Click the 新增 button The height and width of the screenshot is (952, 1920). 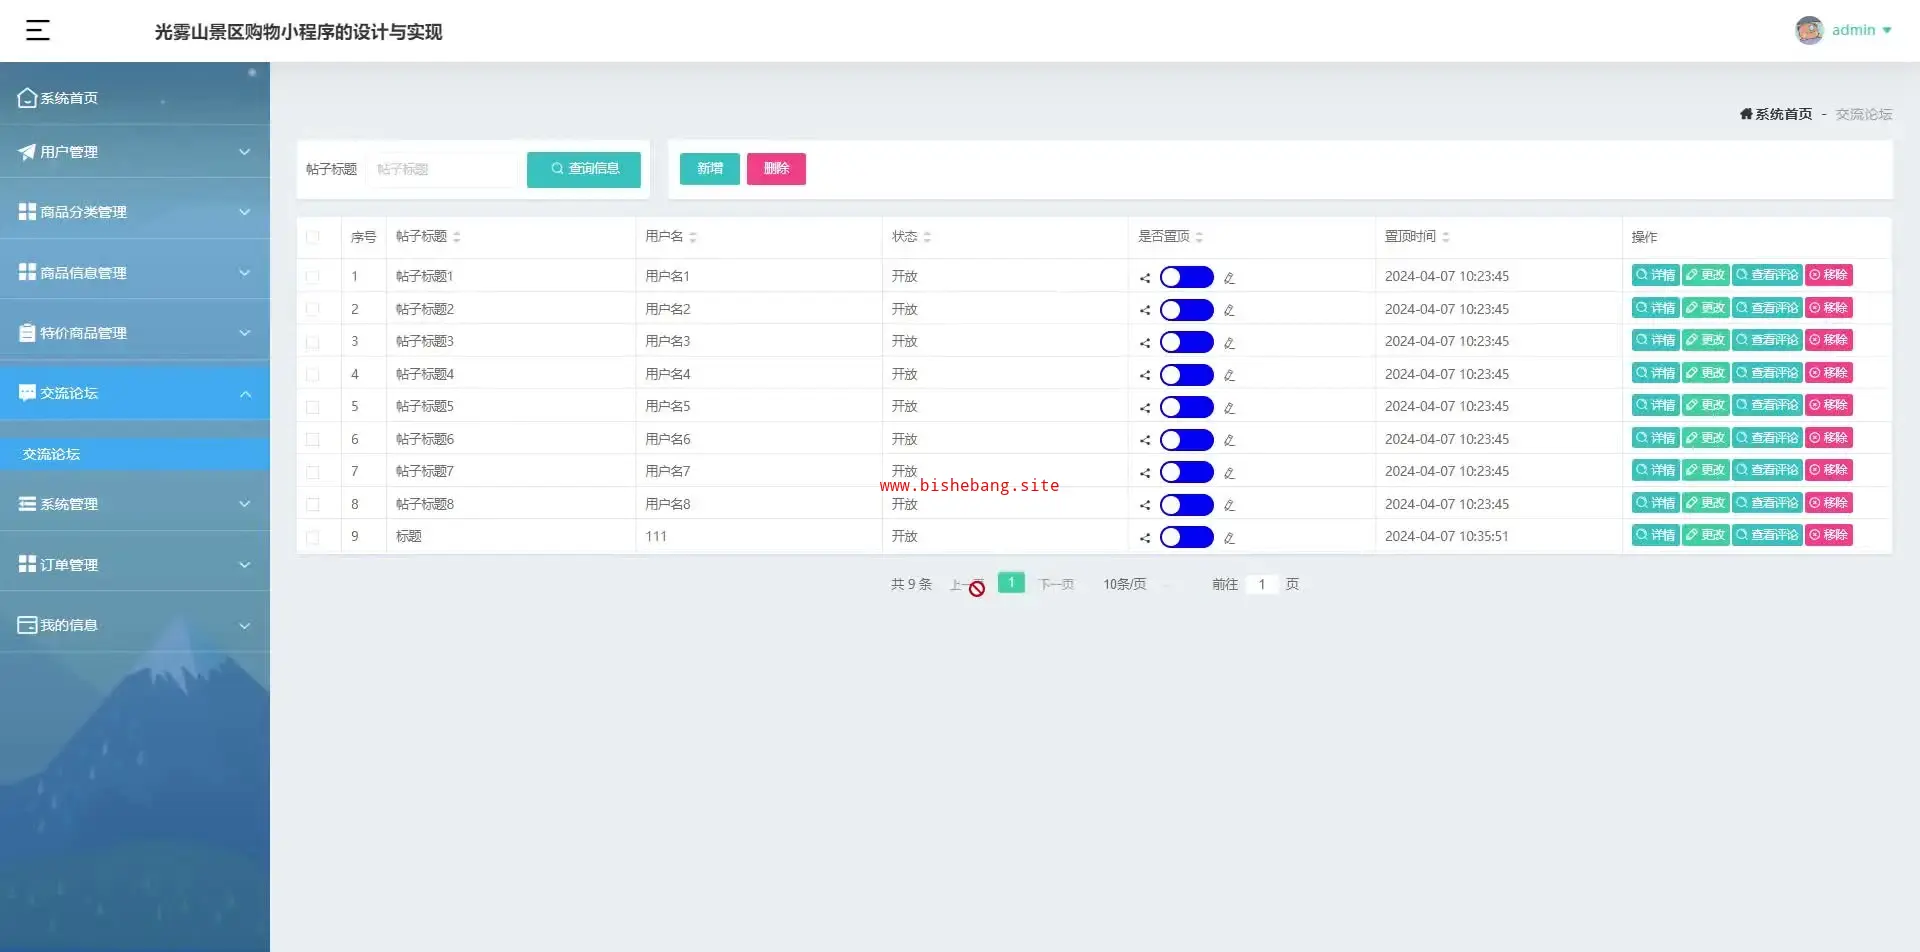709,169
